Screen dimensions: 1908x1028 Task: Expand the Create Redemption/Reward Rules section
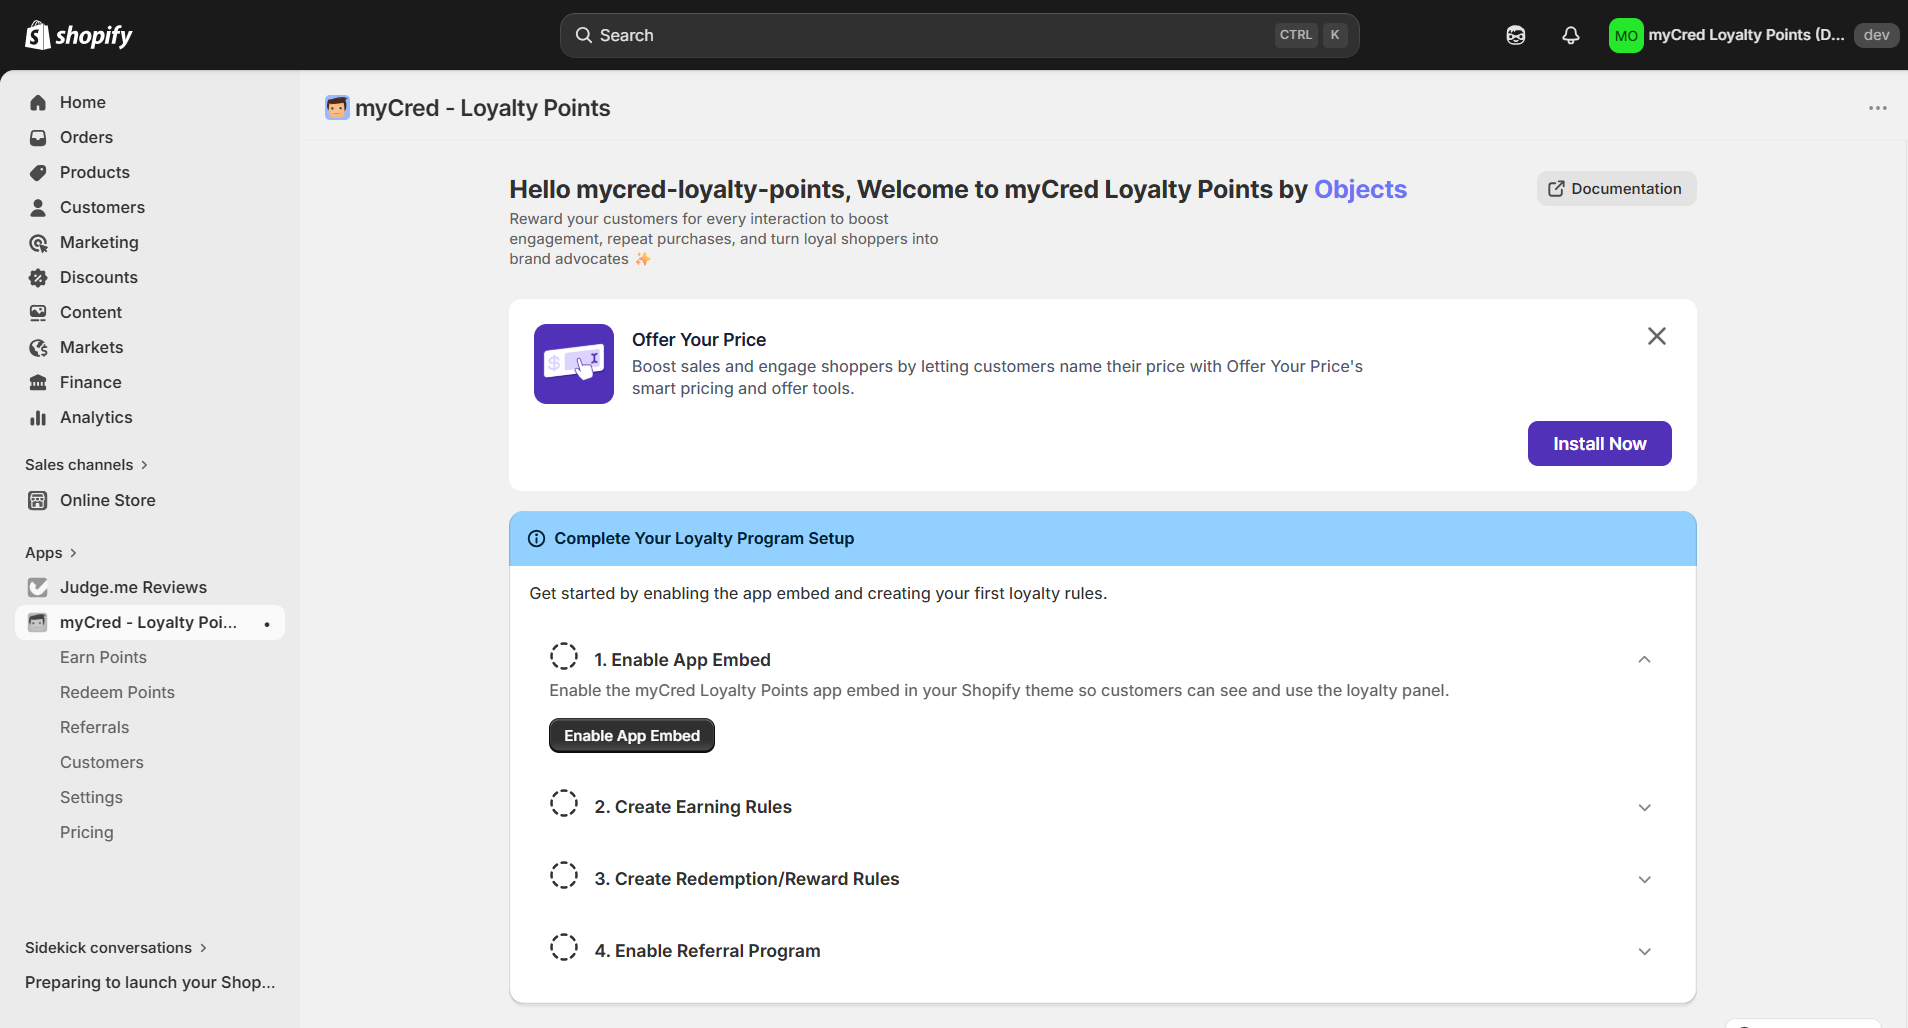point(1644,879)
